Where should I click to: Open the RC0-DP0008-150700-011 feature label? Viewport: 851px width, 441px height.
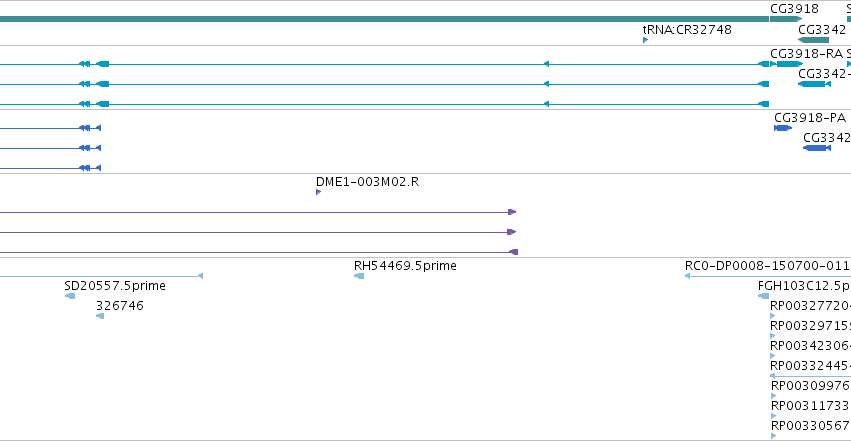(x=767, y=266)
